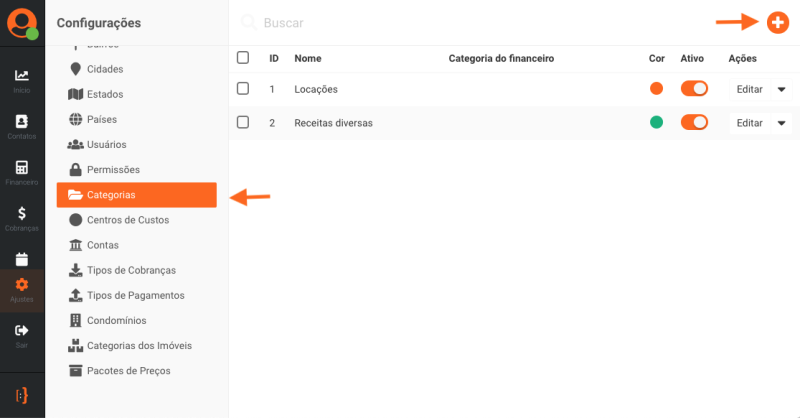Open Centros de Custos settings menu
This screenshot has width=800, height=418.
pyautogui.click(x=127, y=220)
